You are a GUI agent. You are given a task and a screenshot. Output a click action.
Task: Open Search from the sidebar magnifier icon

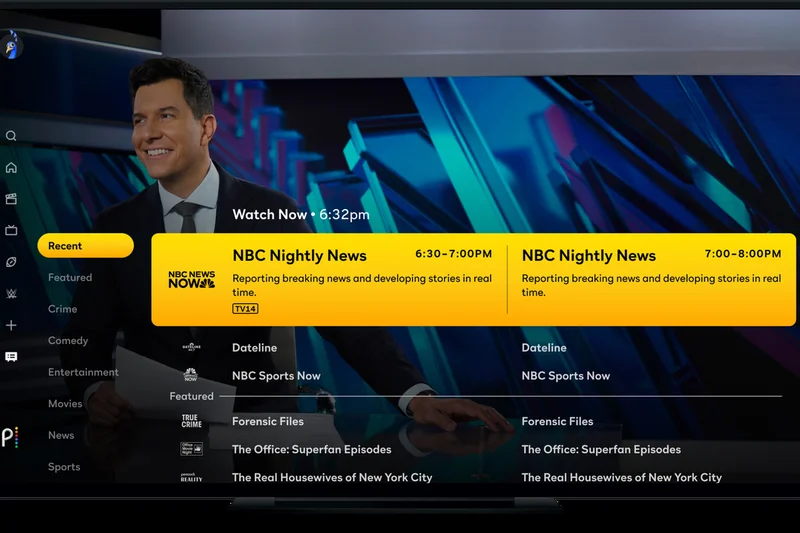(11, 136)
